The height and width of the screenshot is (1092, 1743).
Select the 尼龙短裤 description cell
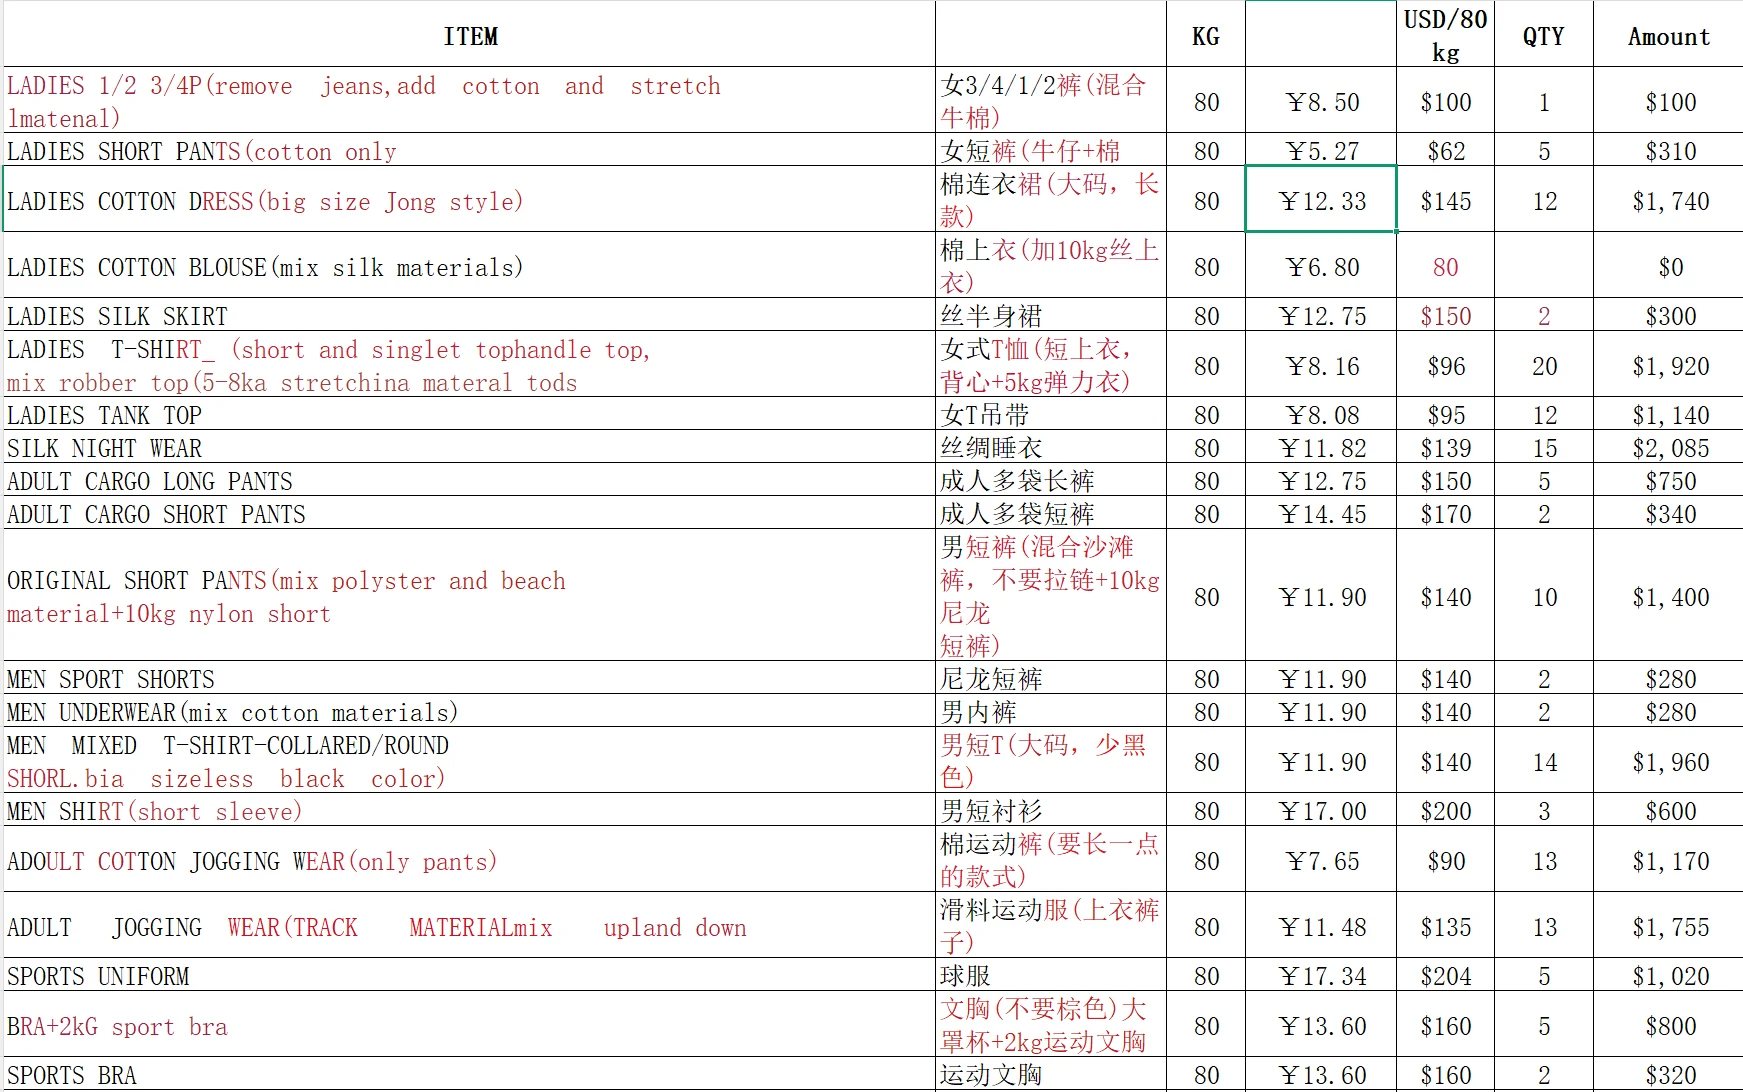1050,678
